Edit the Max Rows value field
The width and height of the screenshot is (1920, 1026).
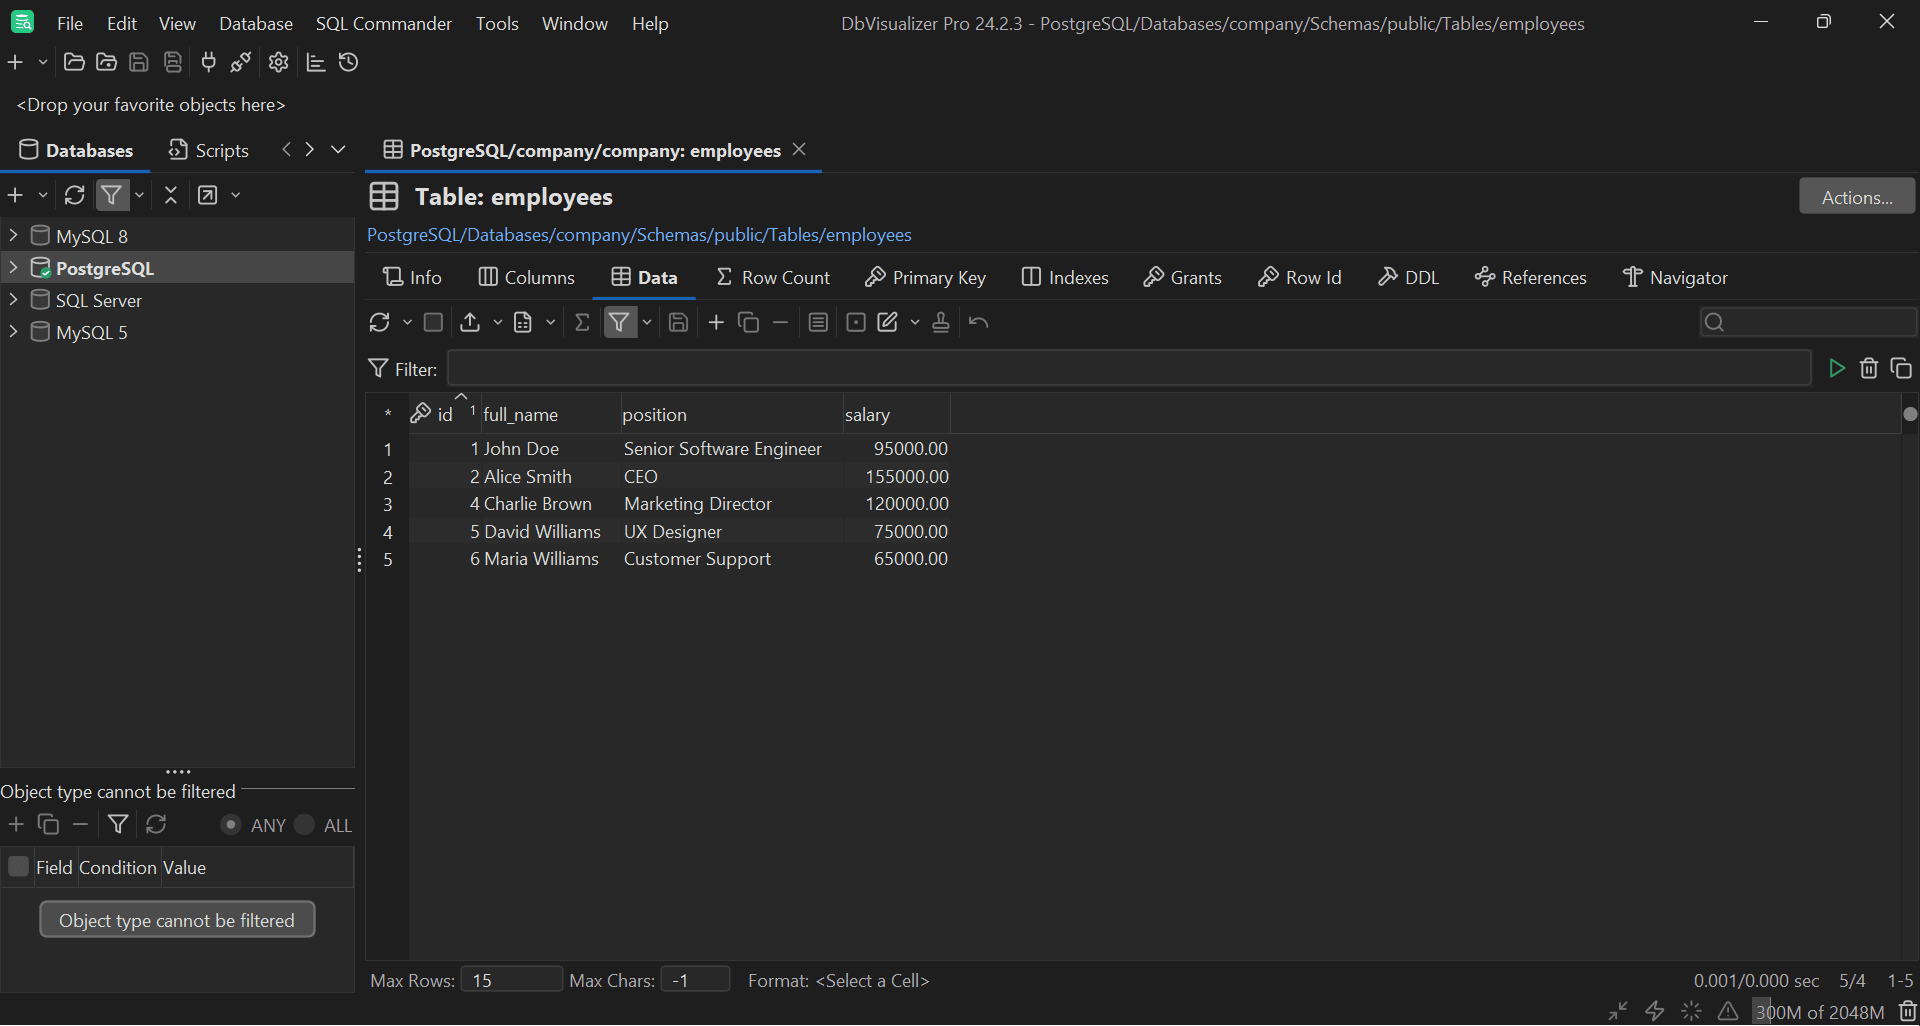511,980
